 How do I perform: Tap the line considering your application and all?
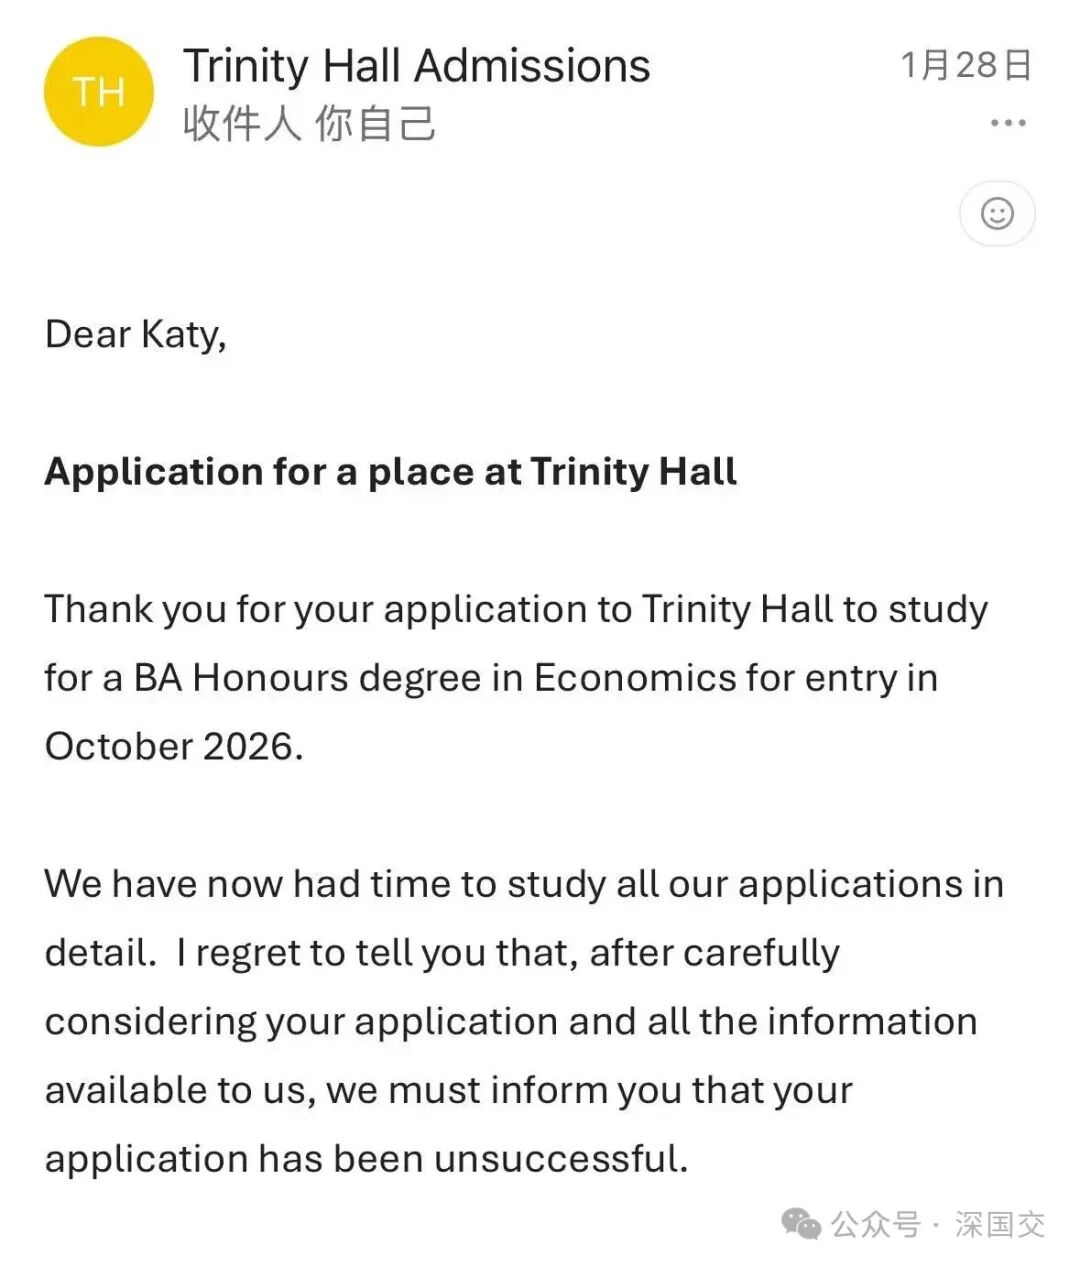point(511,1022)
